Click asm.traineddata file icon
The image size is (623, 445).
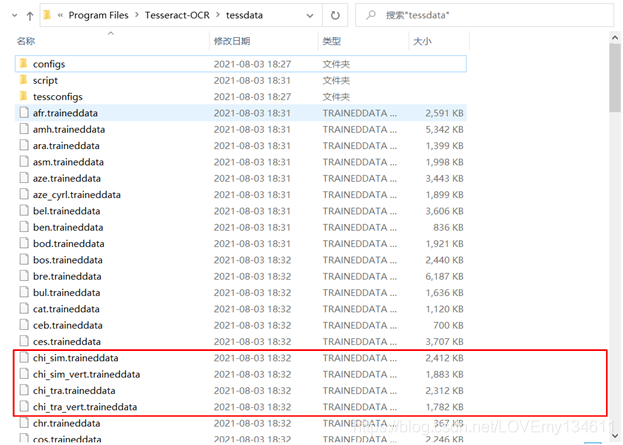[x=24, y=161]
